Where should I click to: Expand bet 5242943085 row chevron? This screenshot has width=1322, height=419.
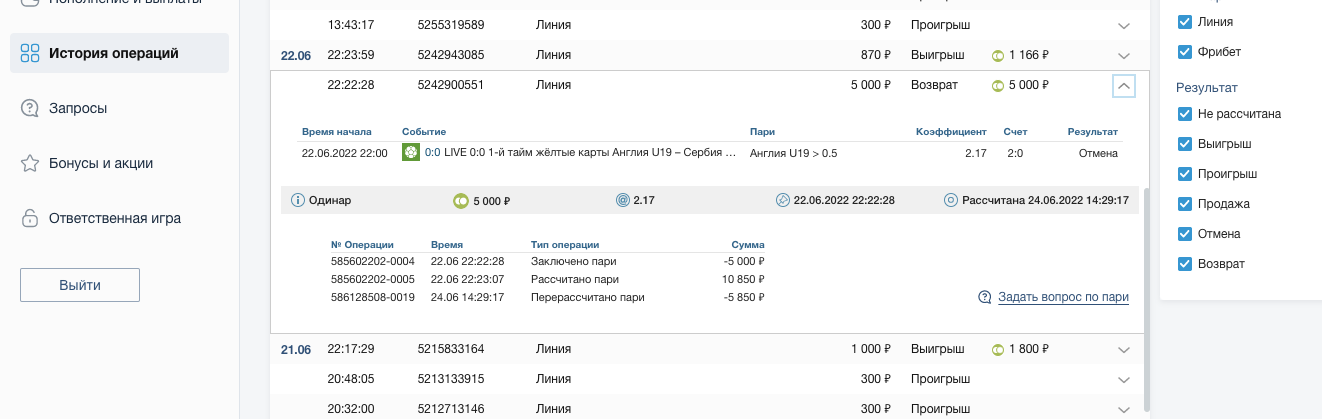tap(1123, 55)
